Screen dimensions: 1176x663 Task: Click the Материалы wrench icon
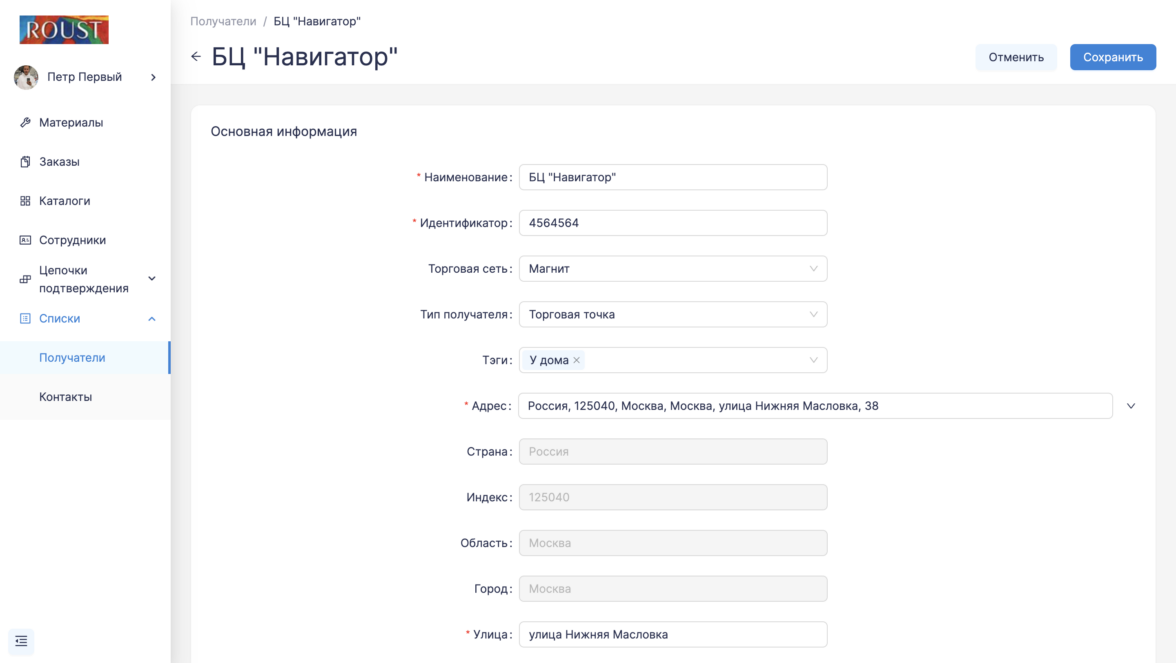[25, 122]
